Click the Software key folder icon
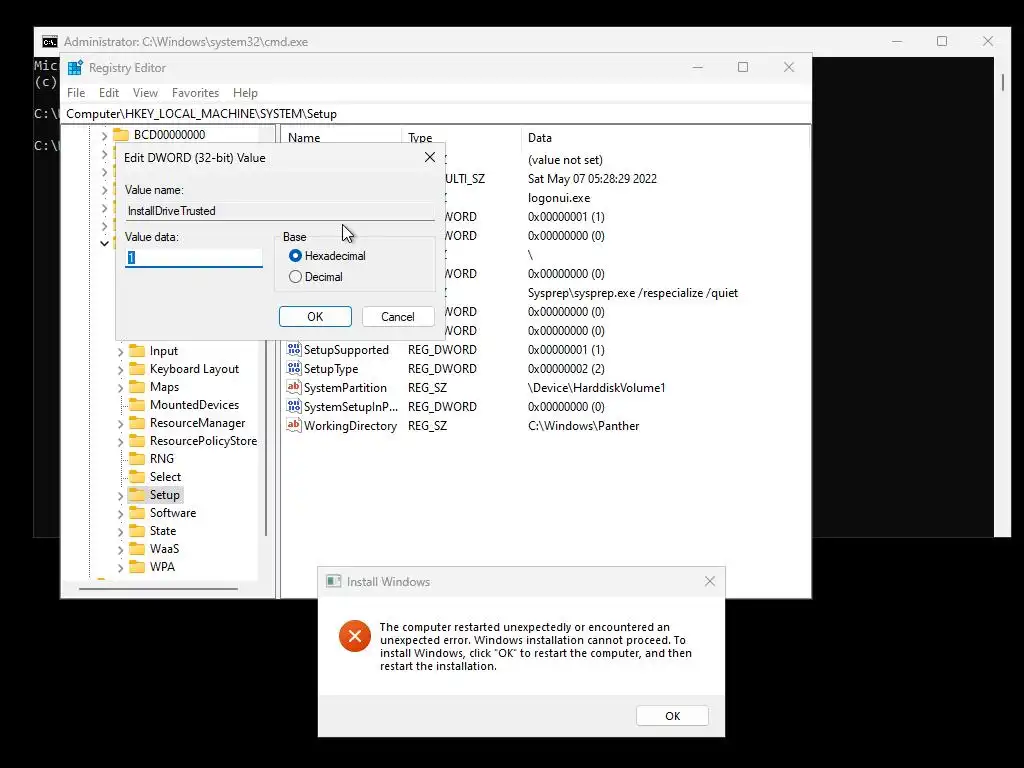The image size is (1024, 768). (137, 513)
